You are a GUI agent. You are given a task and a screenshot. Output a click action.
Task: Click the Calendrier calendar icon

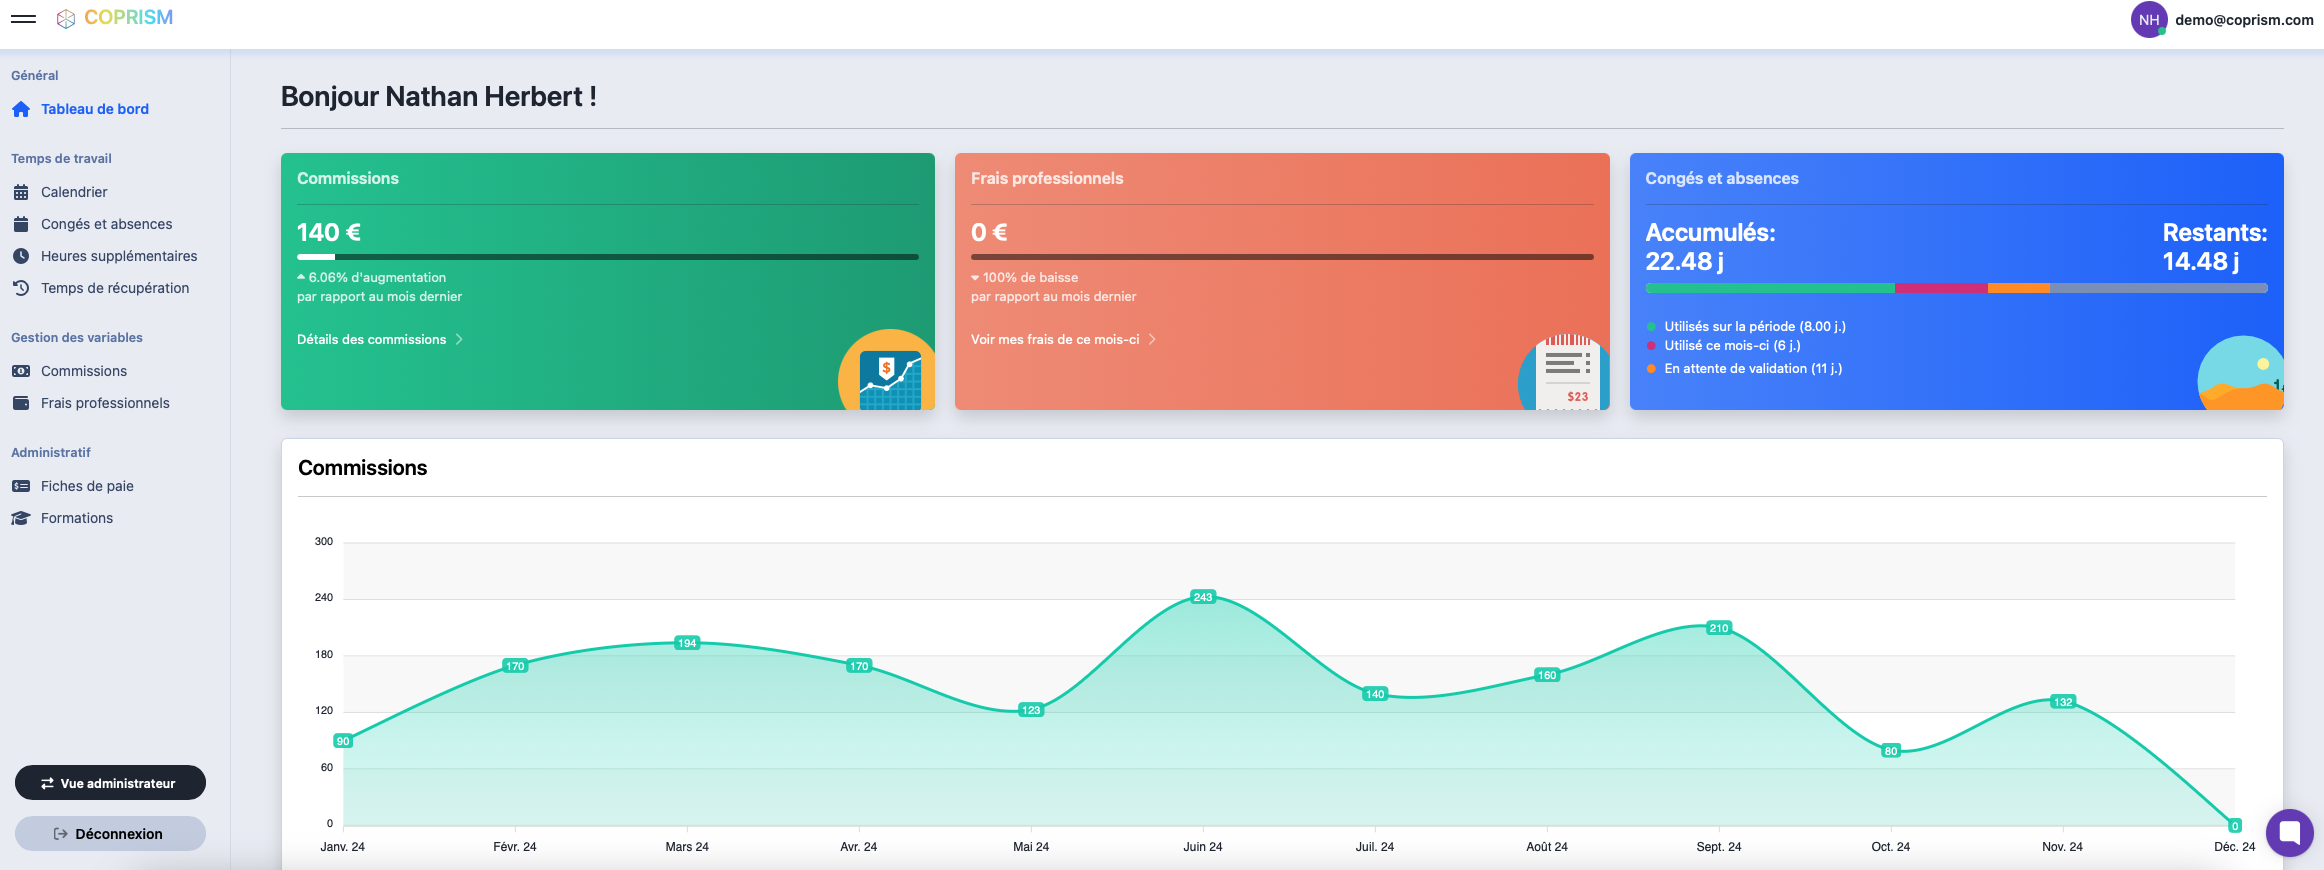(21, 192)
